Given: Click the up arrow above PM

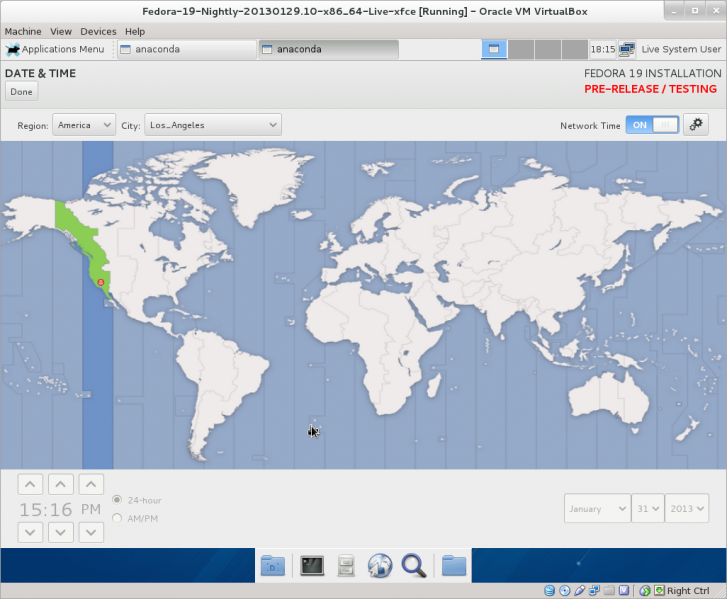Looking at the screenshot, I should pos(91,484).
